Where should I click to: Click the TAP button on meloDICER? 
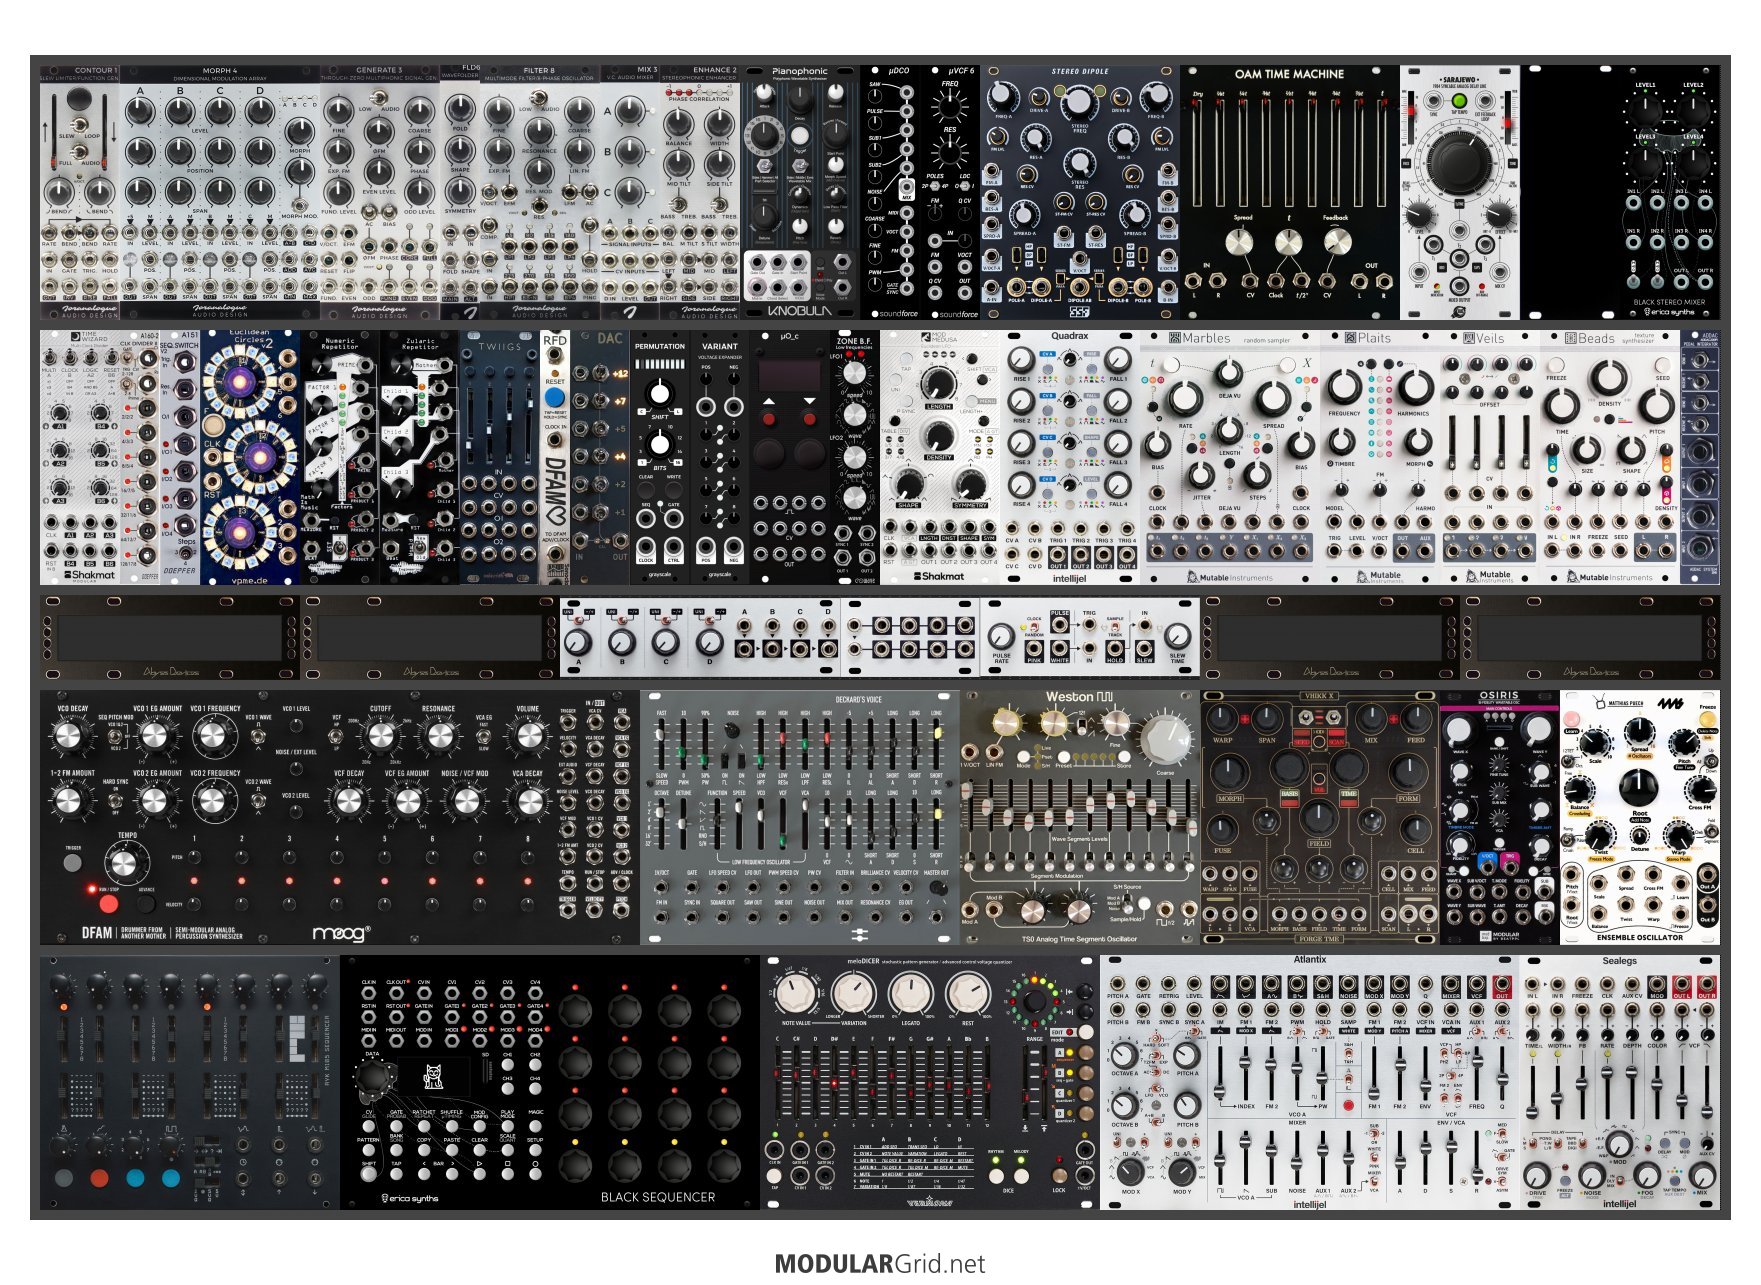774,1176
